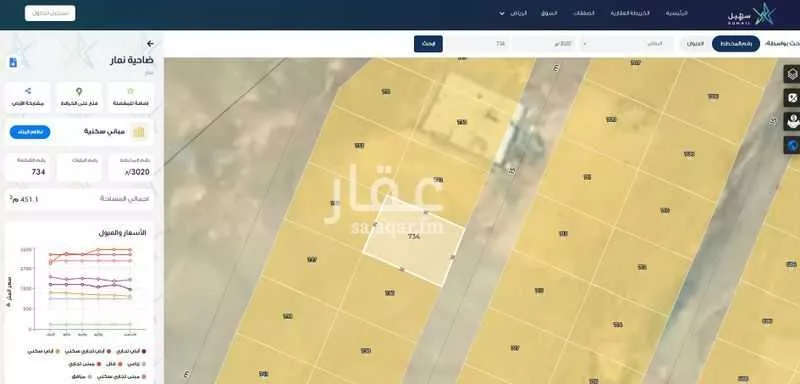The image size is (800, 384).
Task: Click the location pin card
Action: point(79,97)
